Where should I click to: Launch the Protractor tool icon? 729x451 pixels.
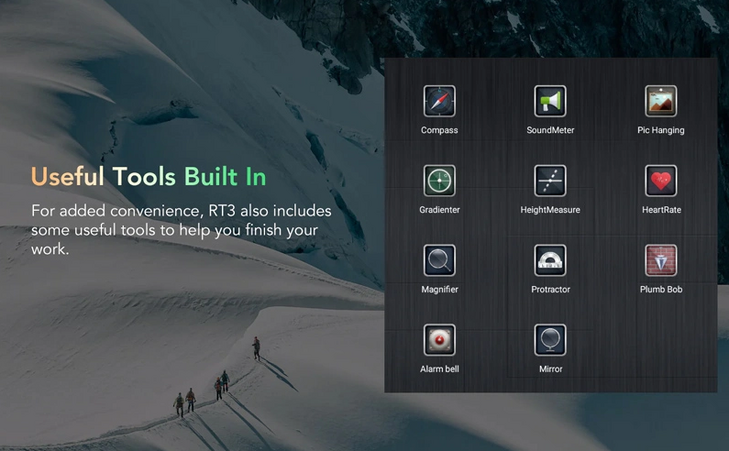point(550,260)
